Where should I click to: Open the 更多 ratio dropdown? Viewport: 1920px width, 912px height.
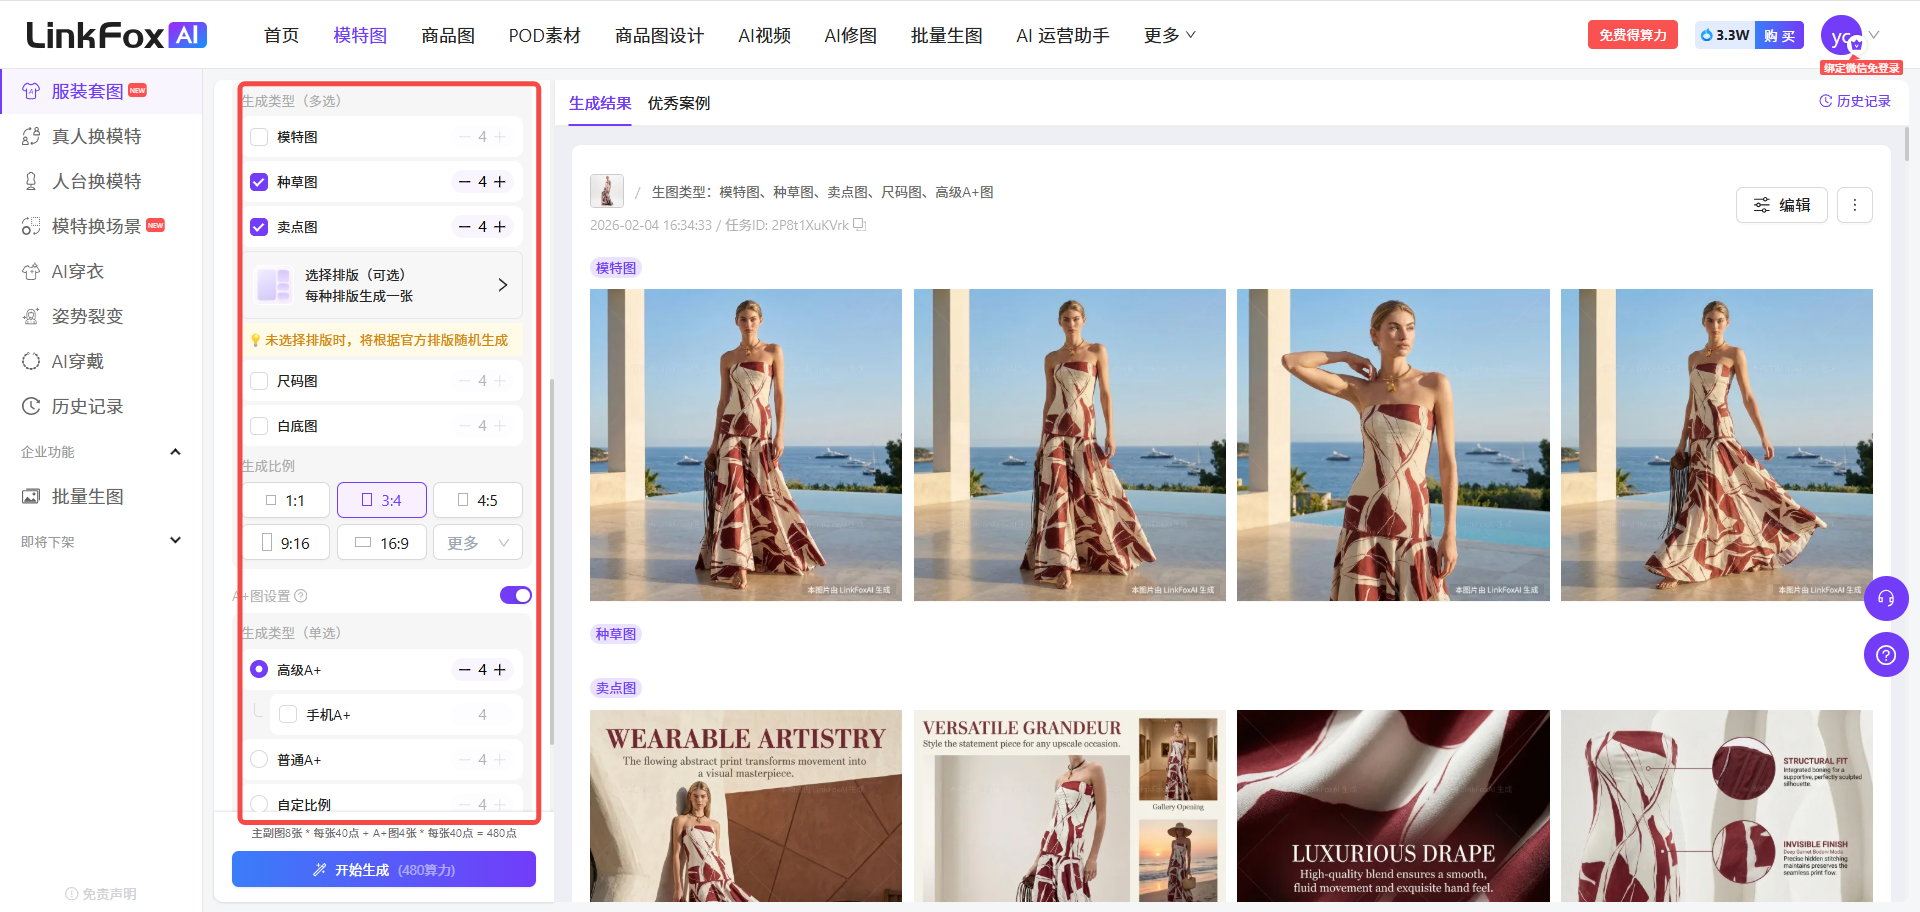[x=478, y=543]
